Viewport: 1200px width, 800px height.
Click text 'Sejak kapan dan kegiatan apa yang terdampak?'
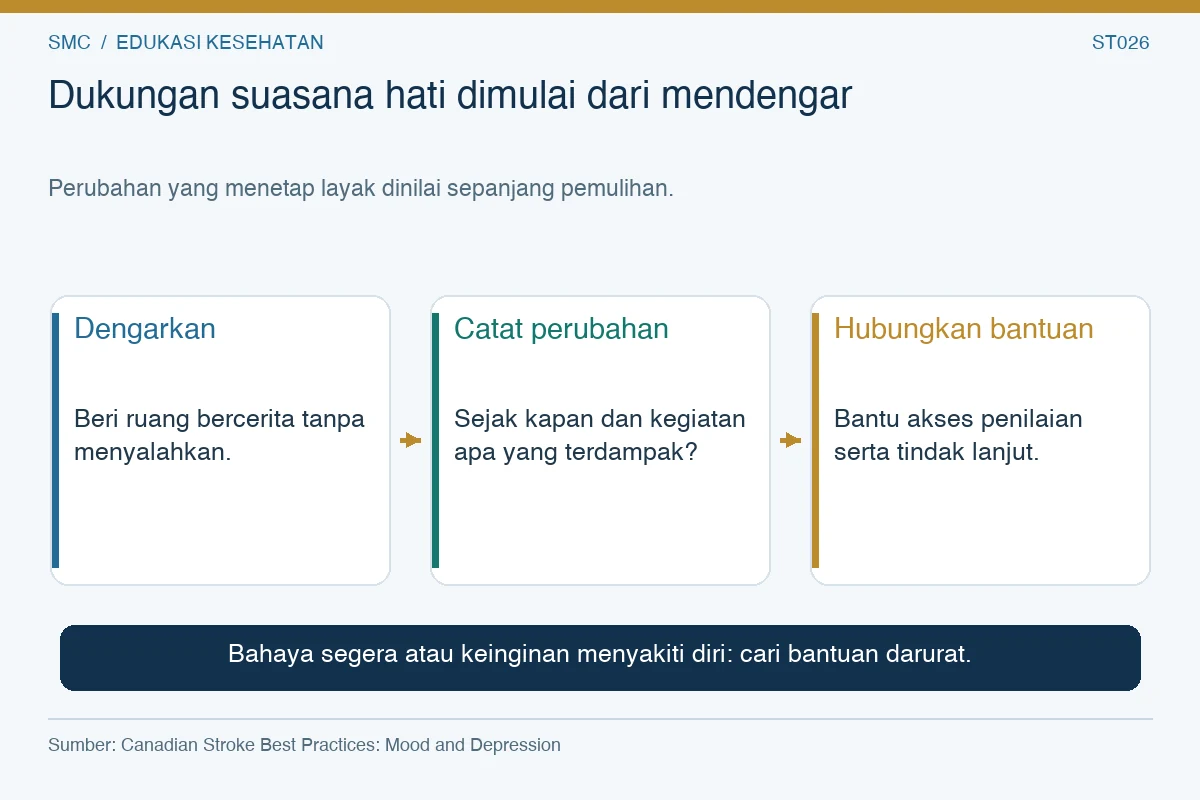pos(600,435)
